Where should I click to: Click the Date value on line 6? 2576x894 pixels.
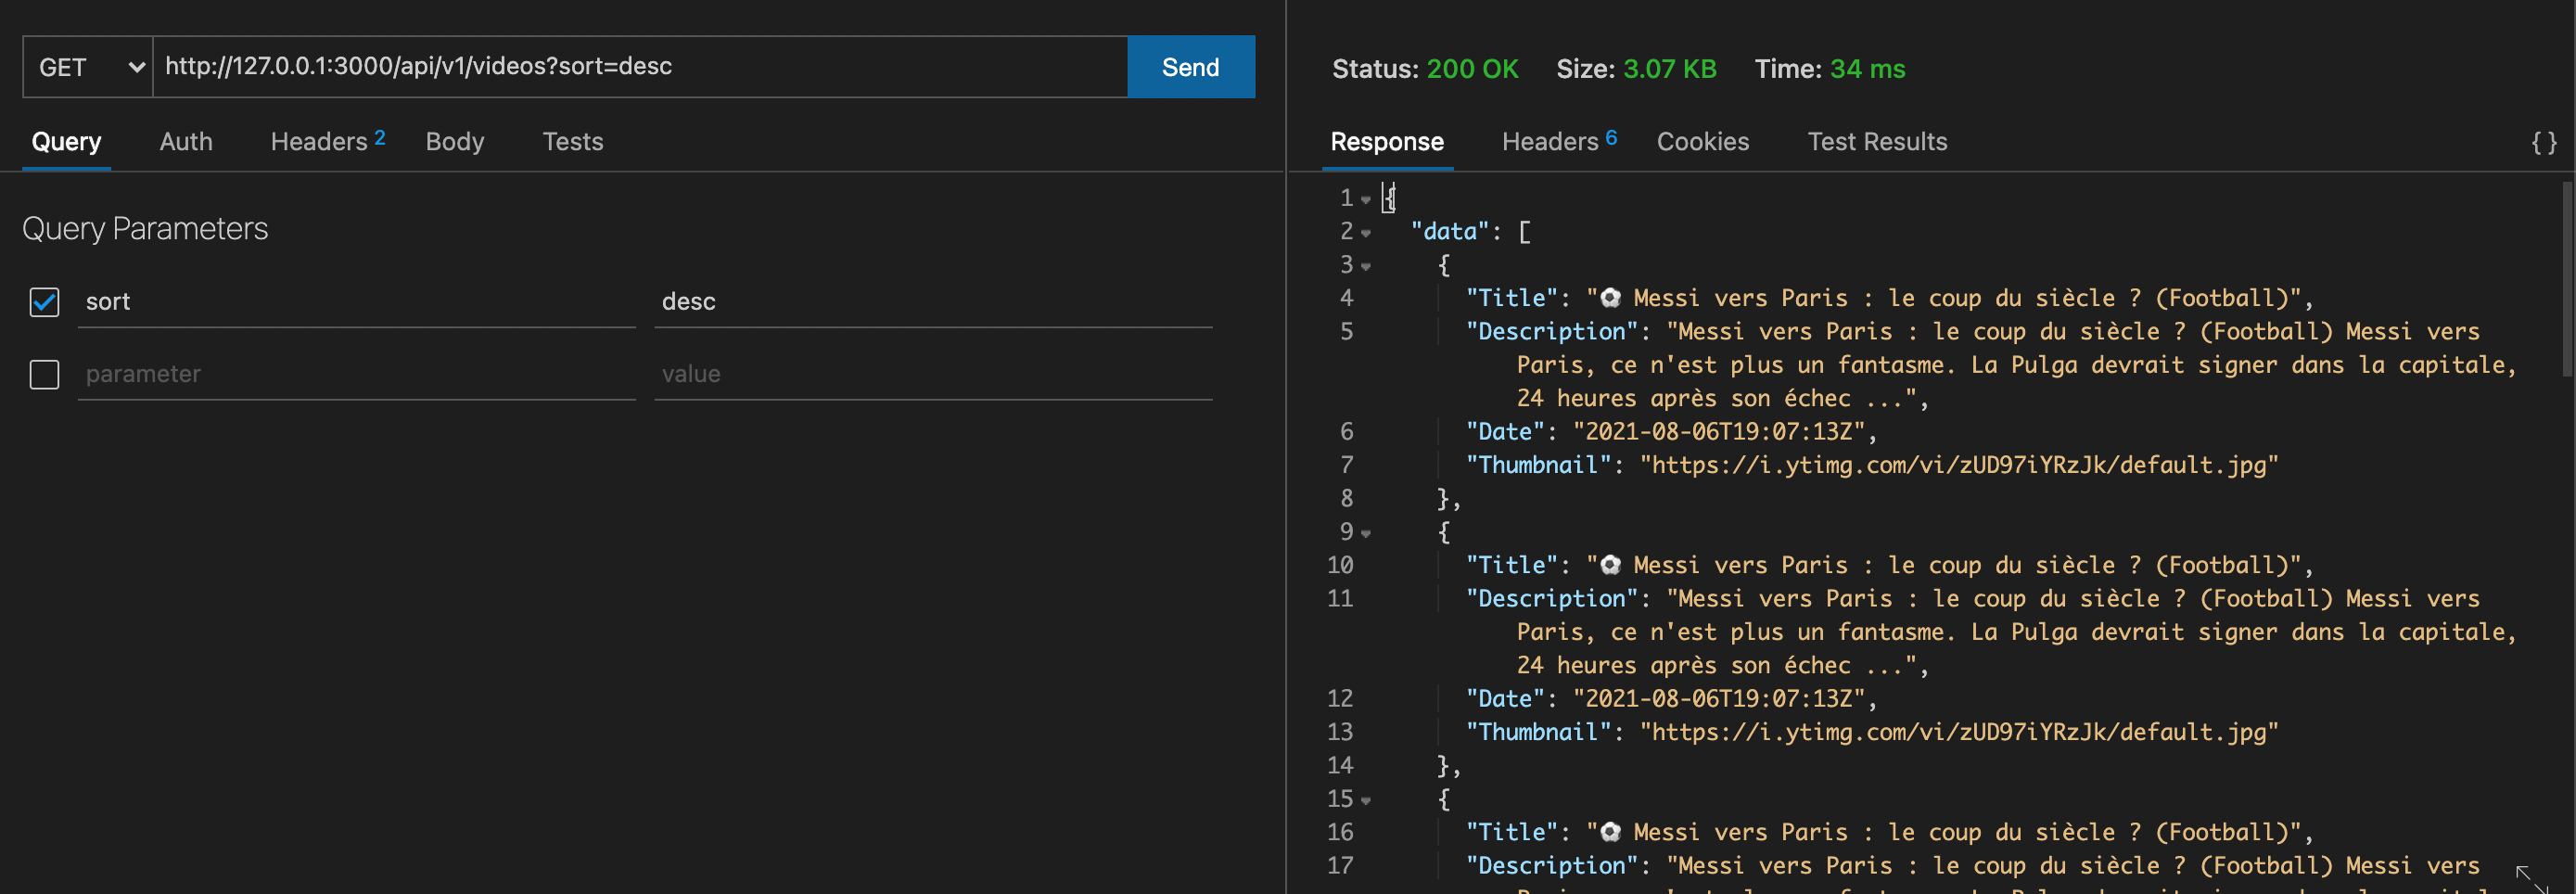[x=1719, y=432]
